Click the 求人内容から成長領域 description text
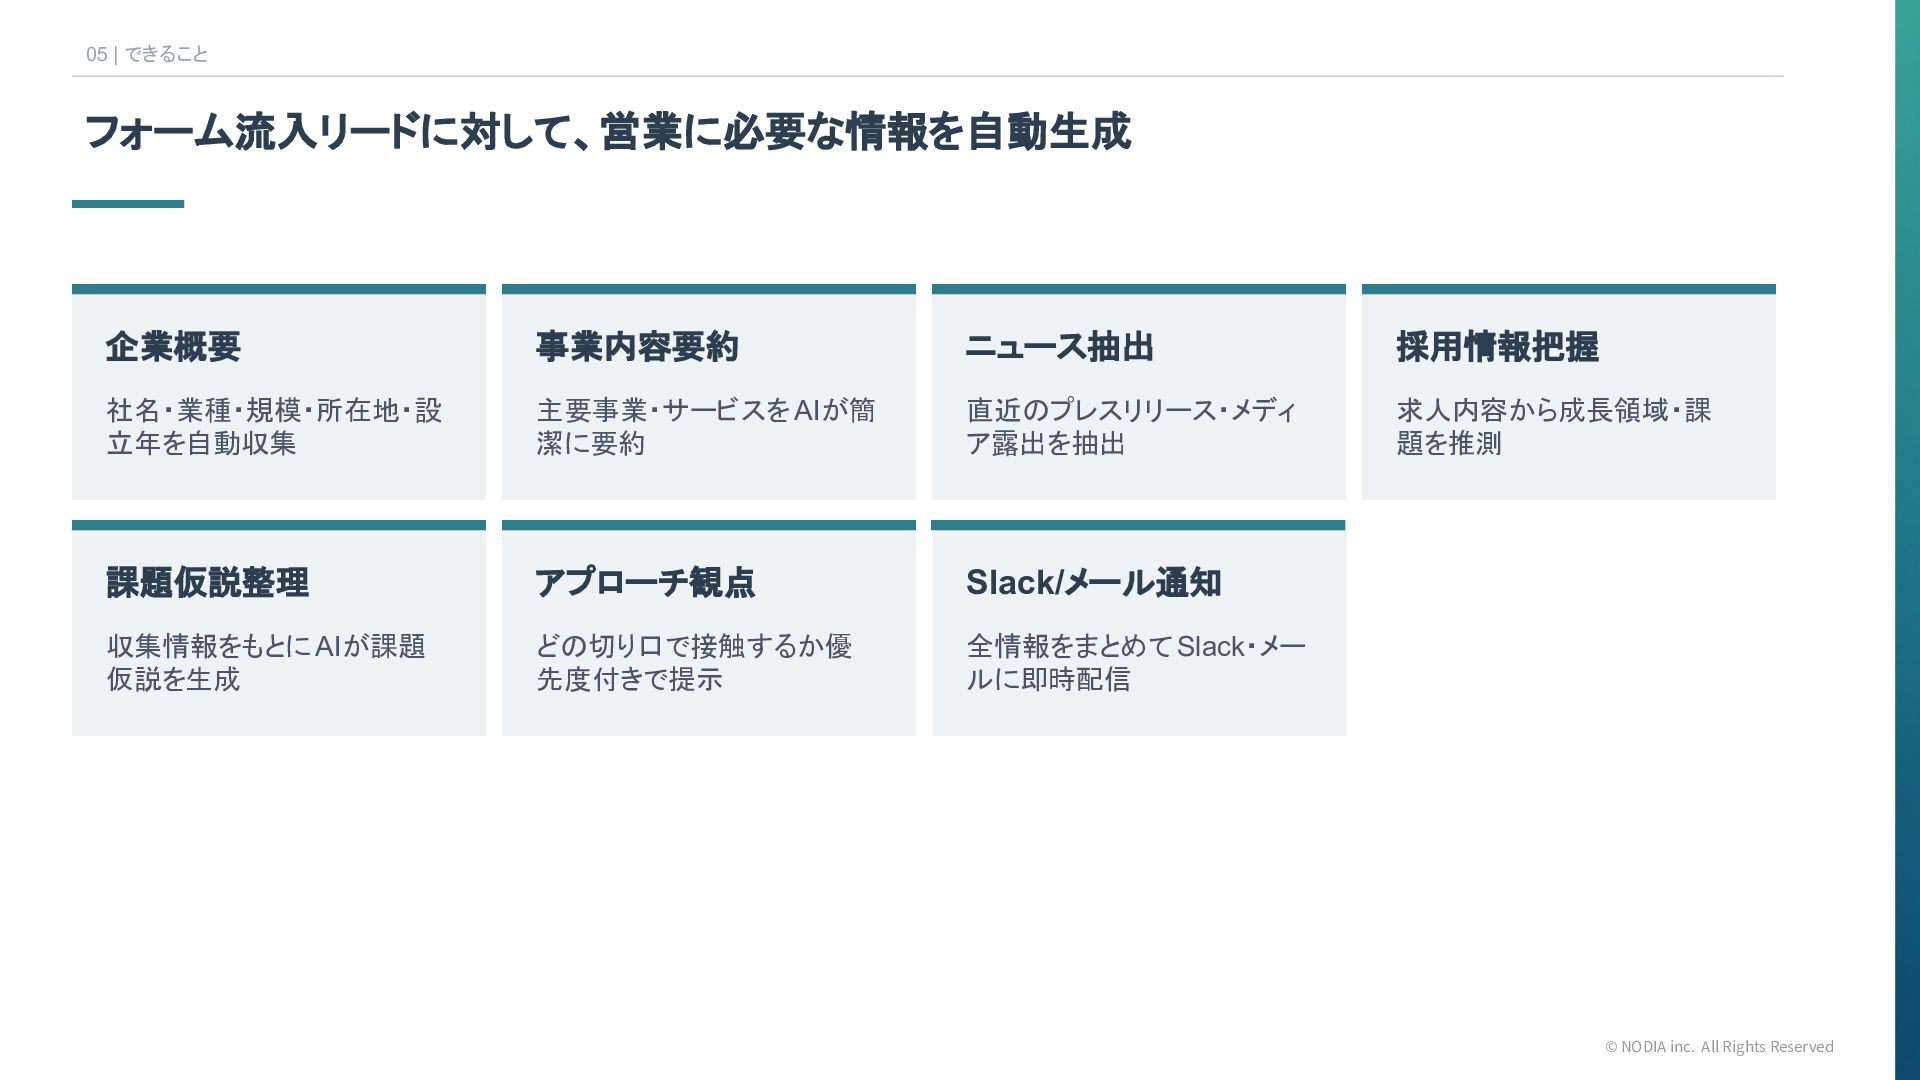 [x=1553, y=427]
